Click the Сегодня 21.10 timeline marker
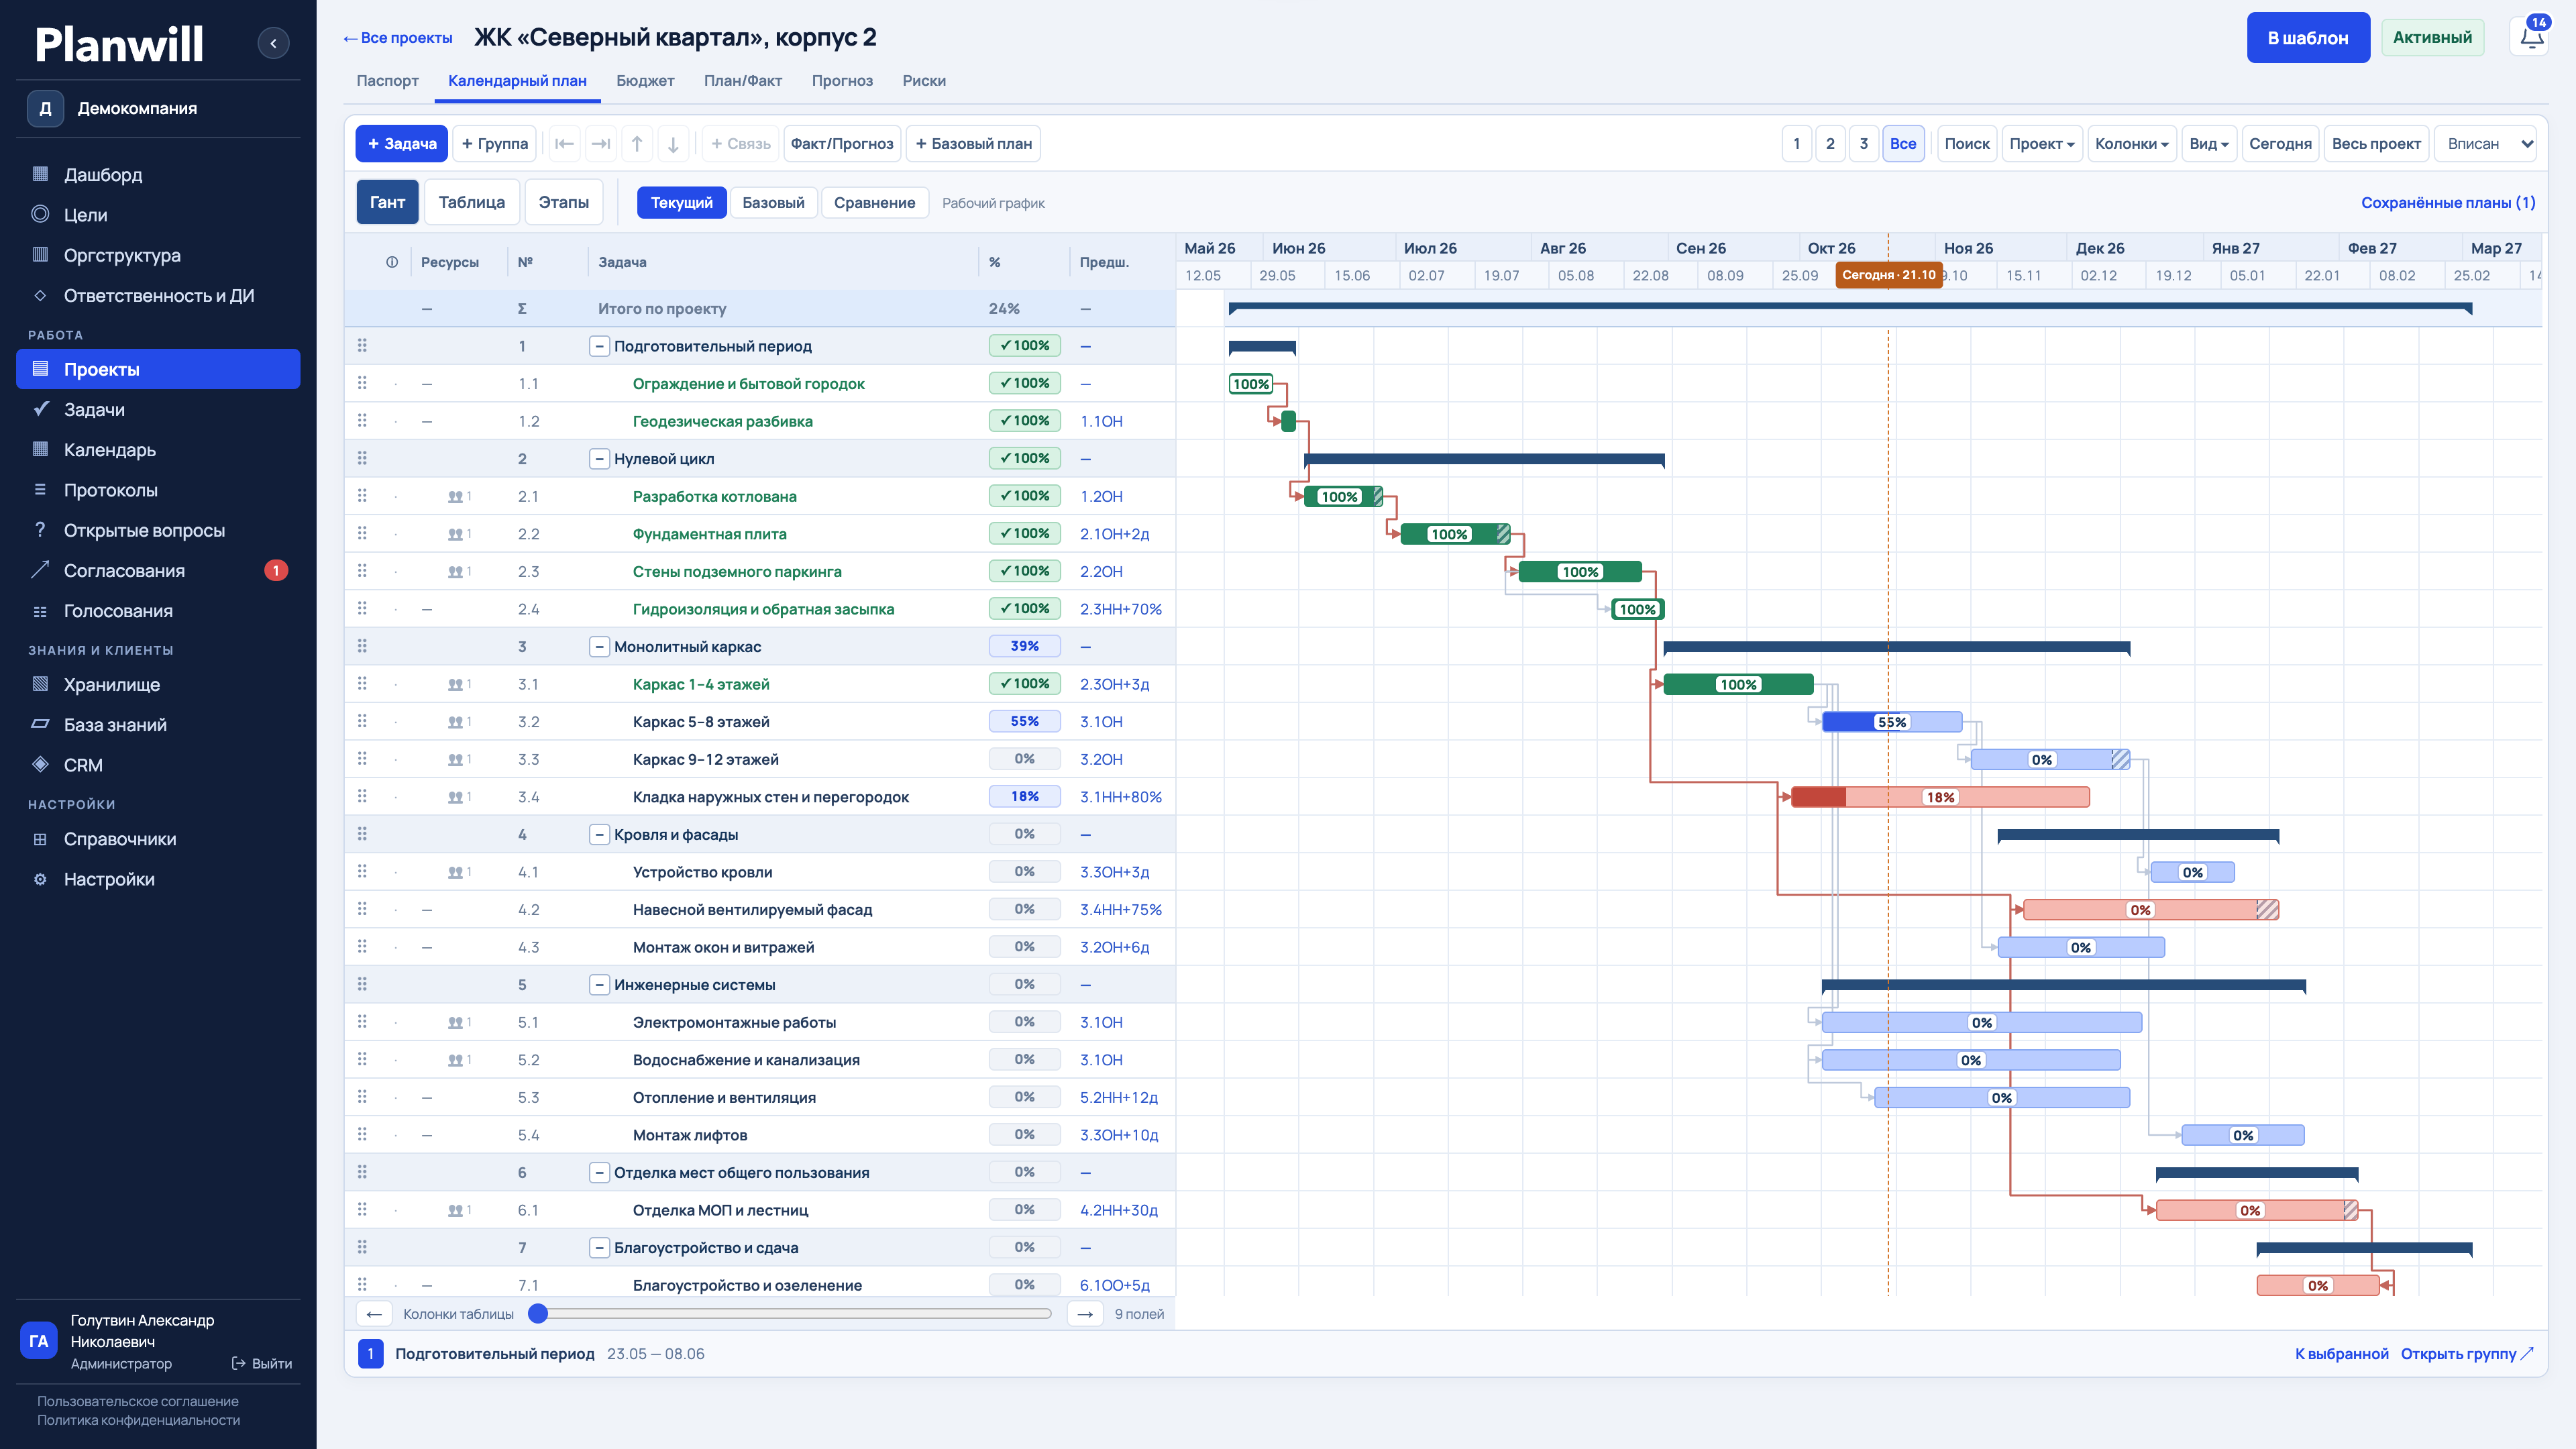This screenshot has height=1449, width=2576. coord(1888,275)
